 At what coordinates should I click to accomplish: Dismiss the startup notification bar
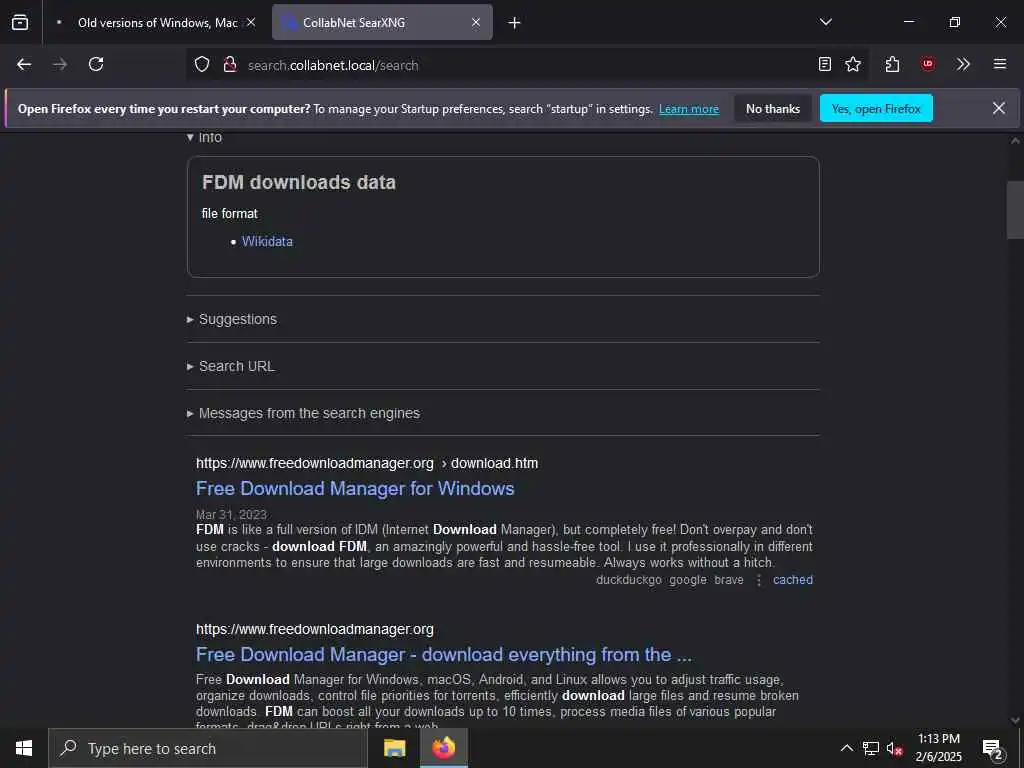[999, 108]
